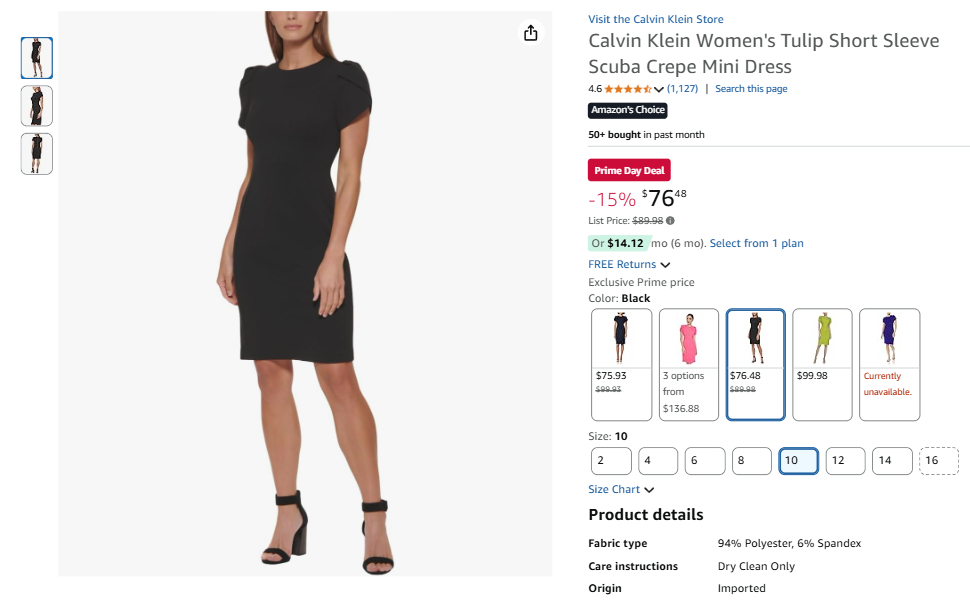
Task: Click Select from 1 plan link
Action: (757, 244)
